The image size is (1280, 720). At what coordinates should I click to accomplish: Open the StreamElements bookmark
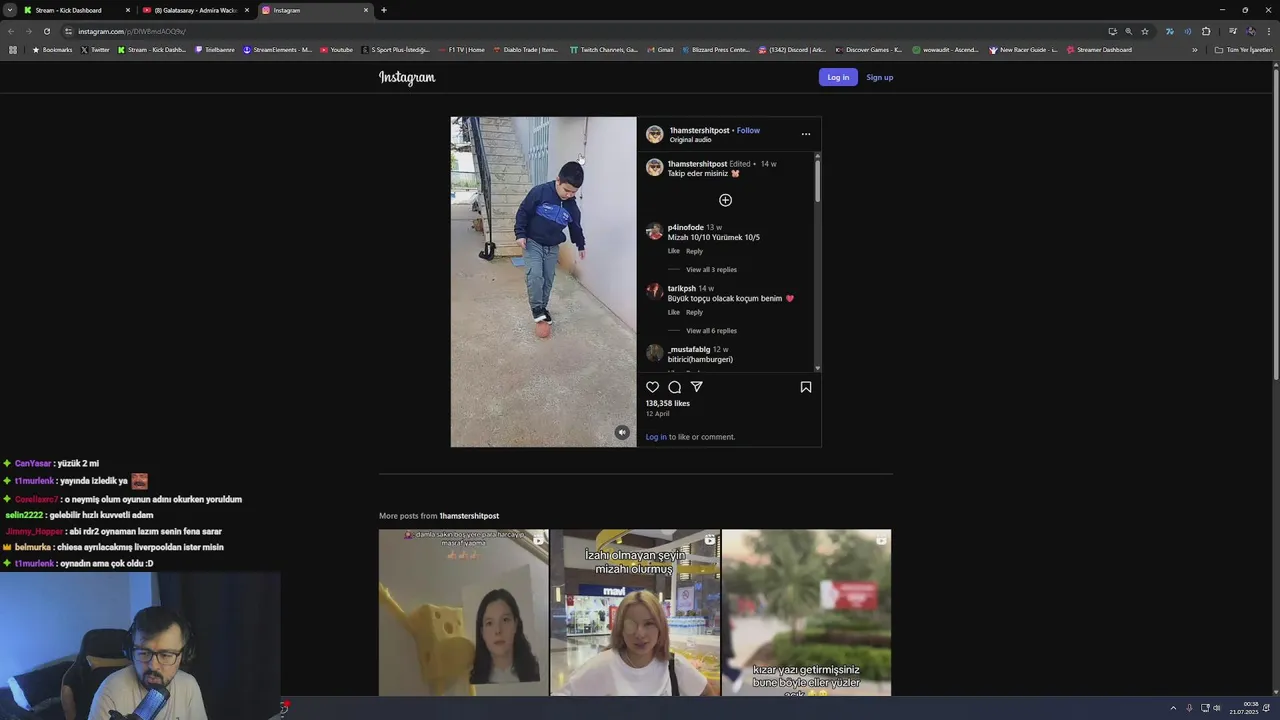click(278, 50)
